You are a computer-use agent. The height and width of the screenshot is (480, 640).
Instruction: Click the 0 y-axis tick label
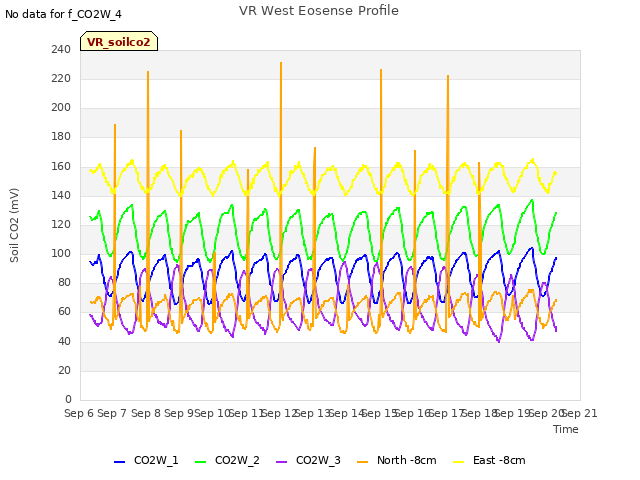tap(68, 399)
